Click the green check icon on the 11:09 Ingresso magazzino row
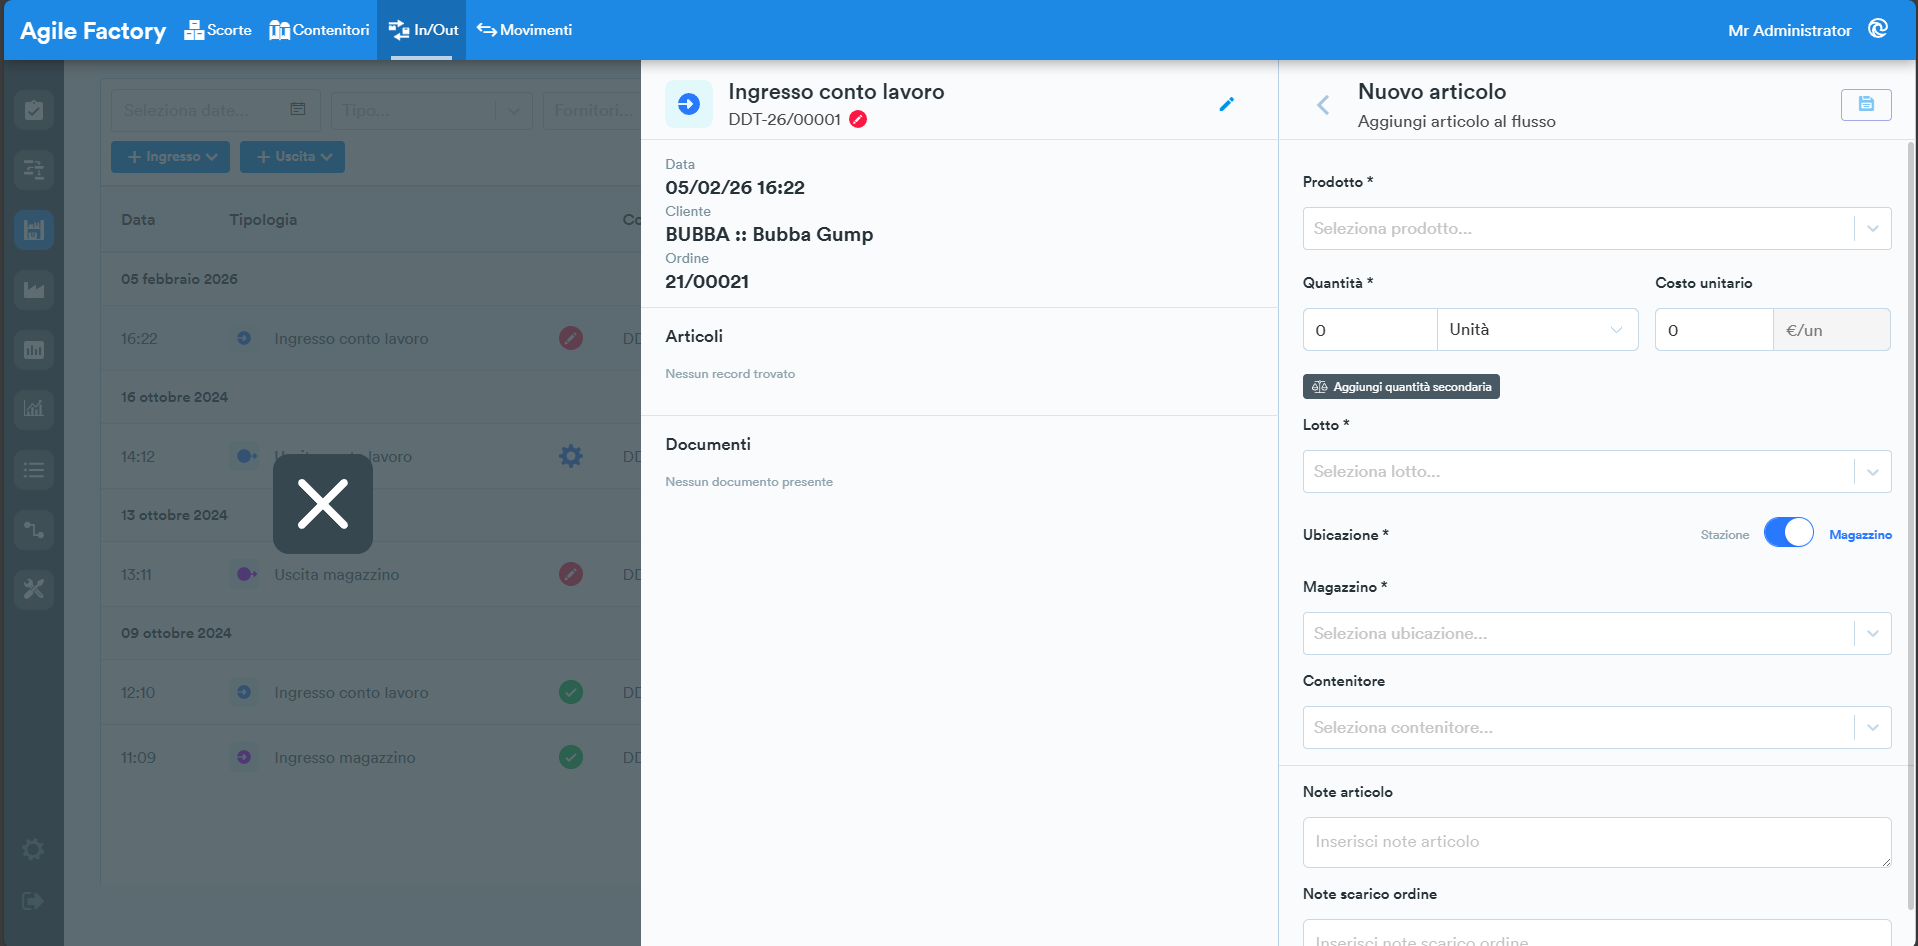The width and height of the screenshot is (1918, 946). click(571, 757)
